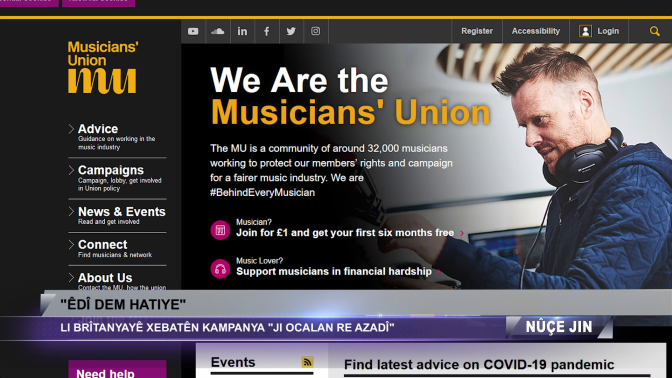Open the Instagram social icon

coord(315,31)
